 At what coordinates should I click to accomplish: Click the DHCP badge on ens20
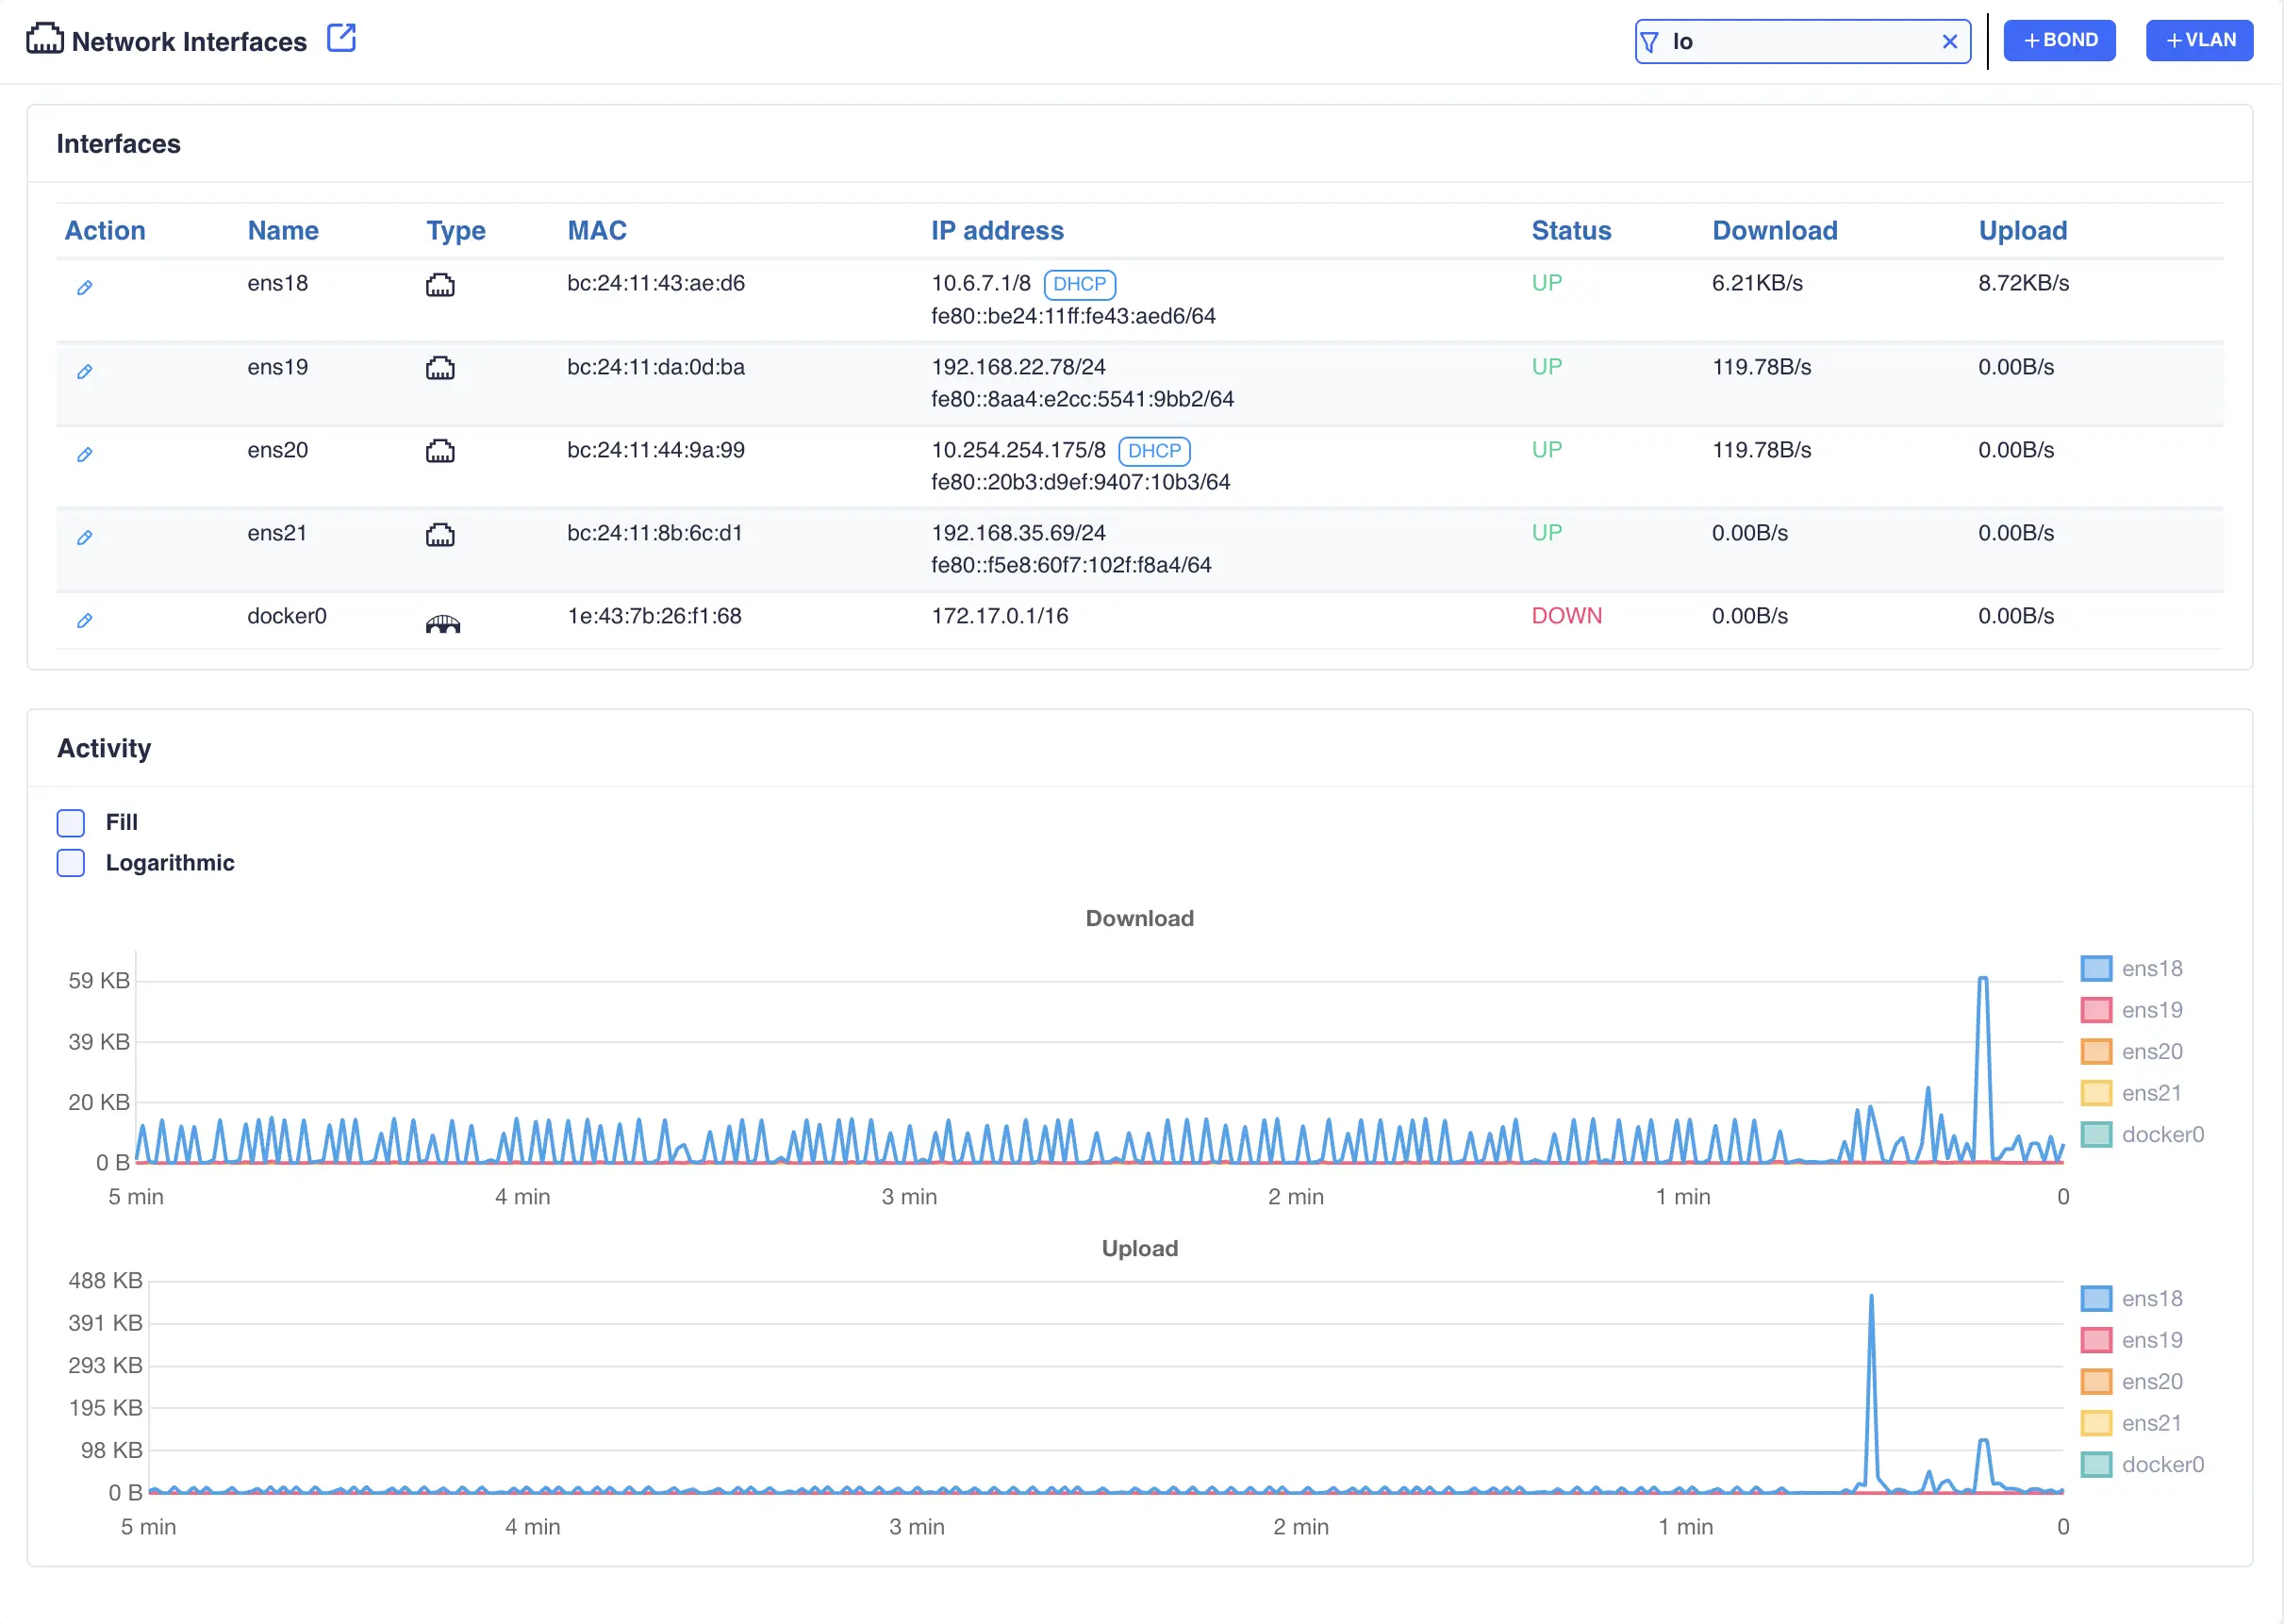click(x=1154, y=451)
